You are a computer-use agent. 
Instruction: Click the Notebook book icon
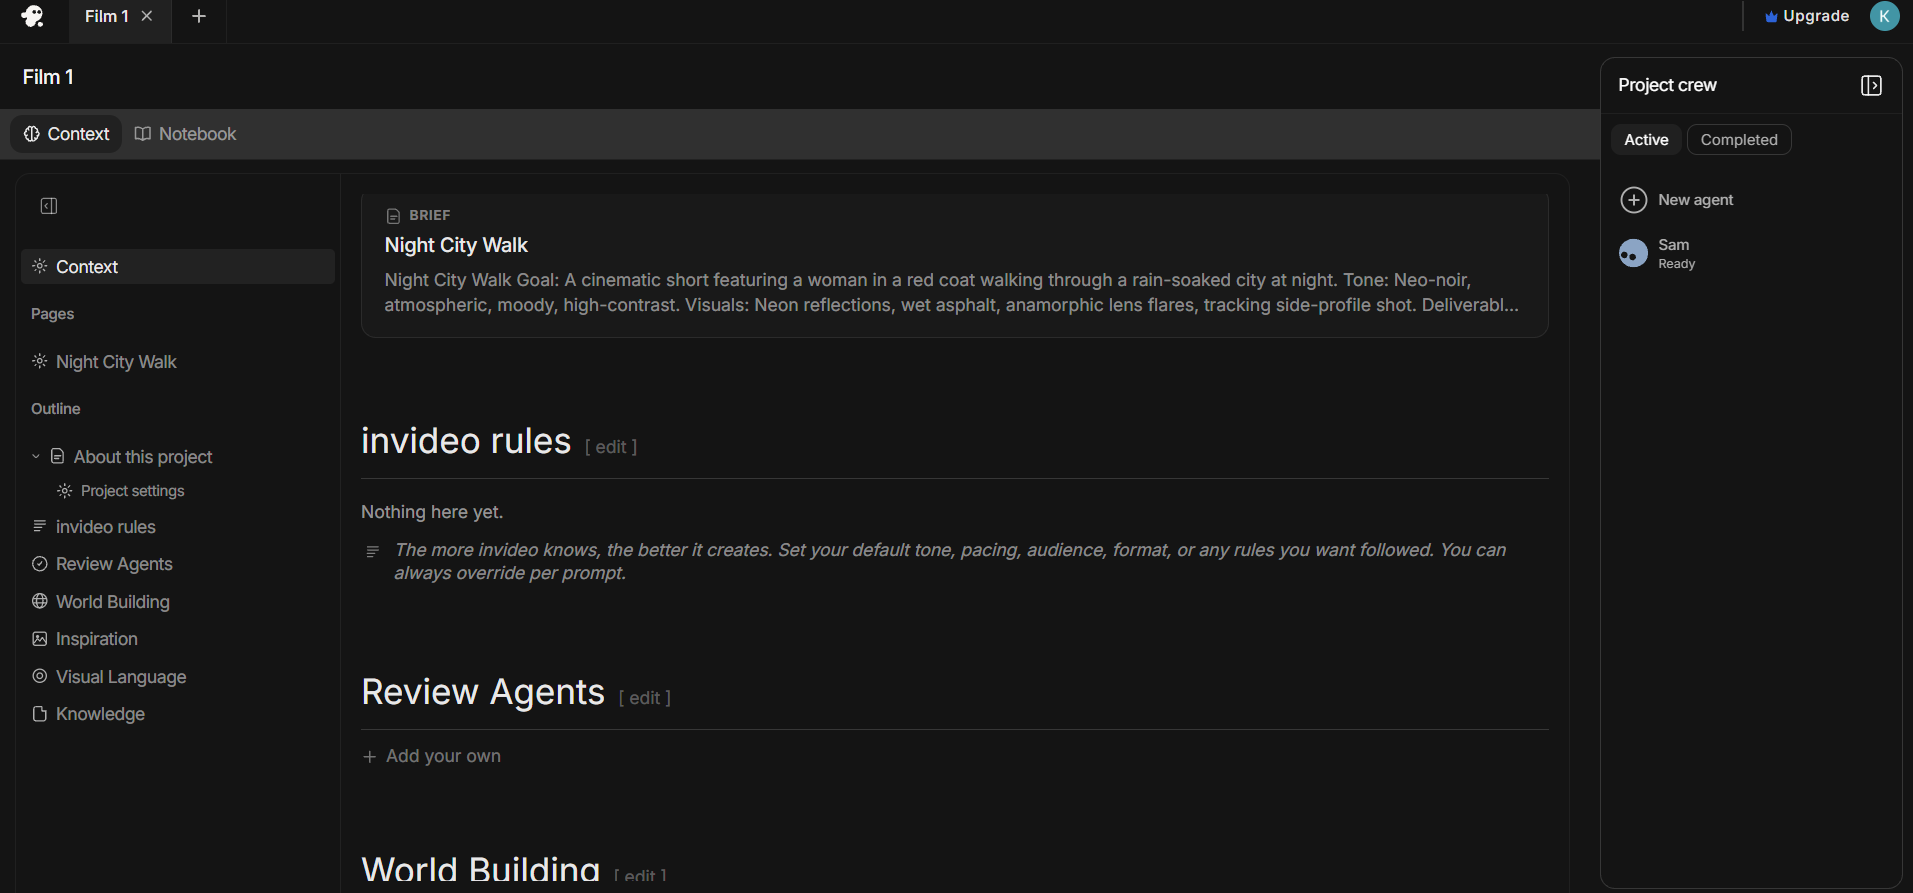click(143, 134)
